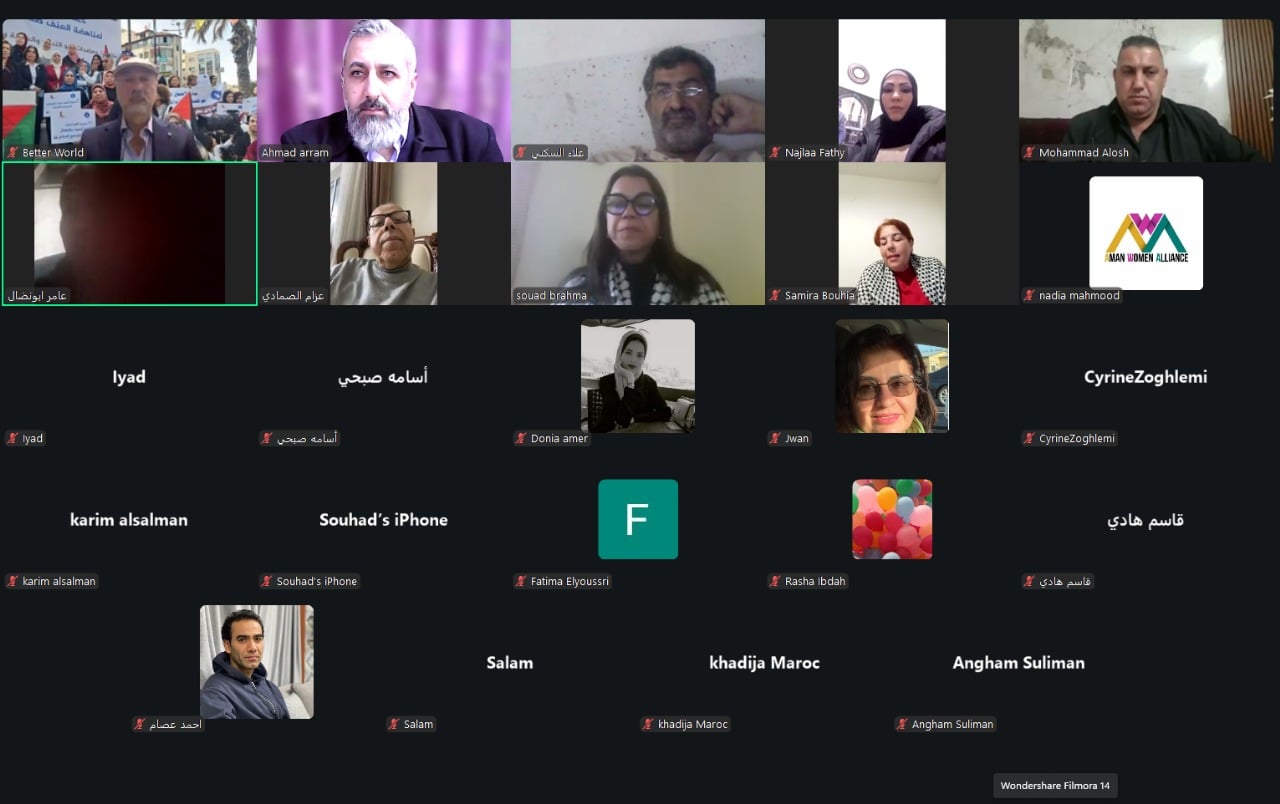The image size is (1280, 804).
Task: Select Ahmad arram's video tile
Action: click(x=384, y=91)
